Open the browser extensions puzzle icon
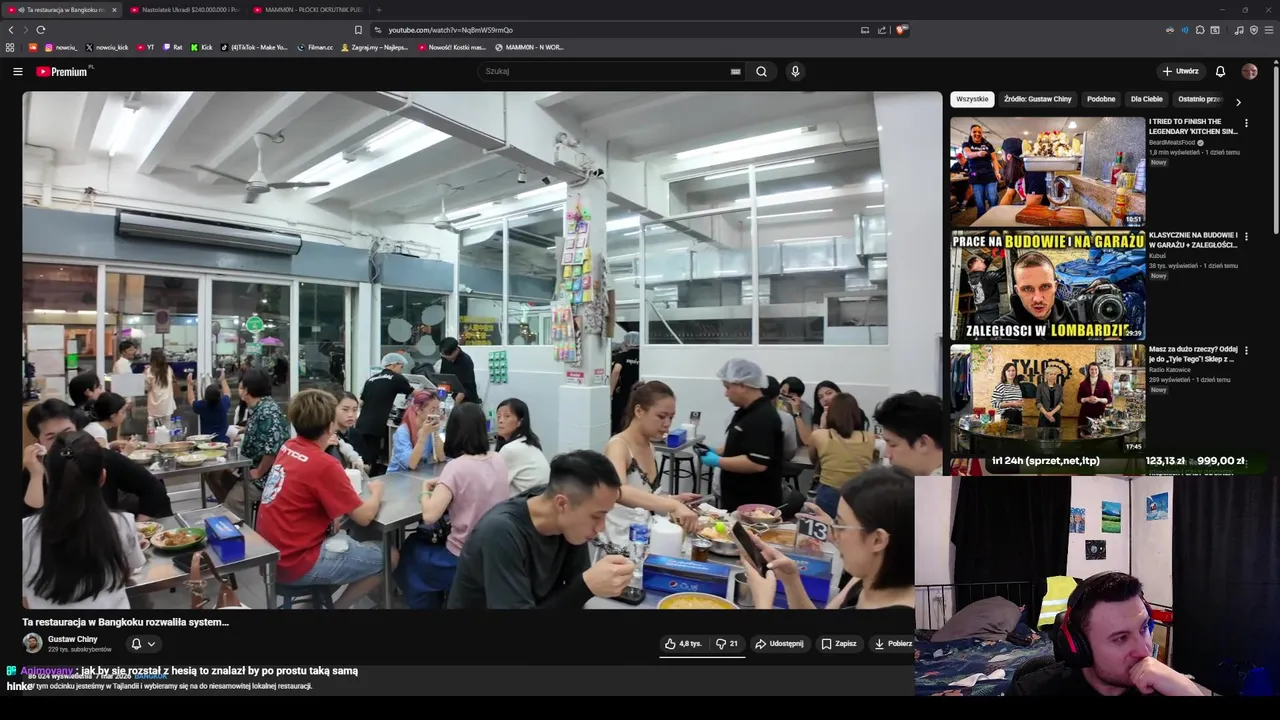1280x720 pixels. click(1200, 30)
